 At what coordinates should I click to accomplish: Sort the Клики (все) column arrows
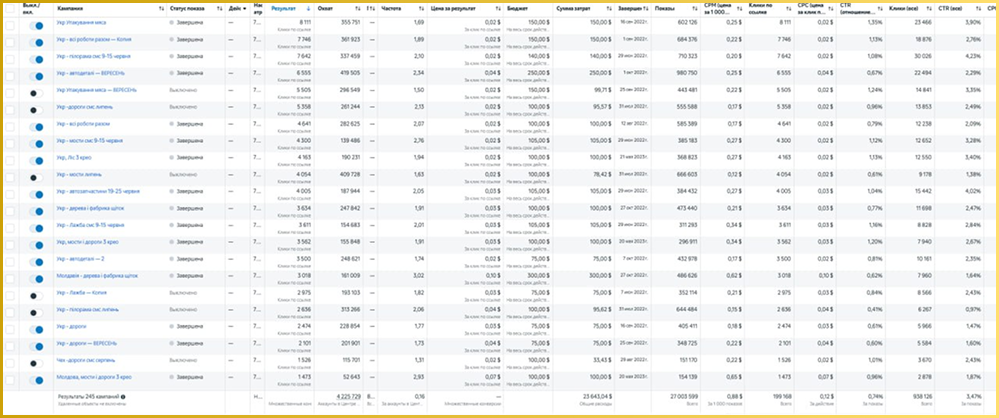click(x=931, y=9)
